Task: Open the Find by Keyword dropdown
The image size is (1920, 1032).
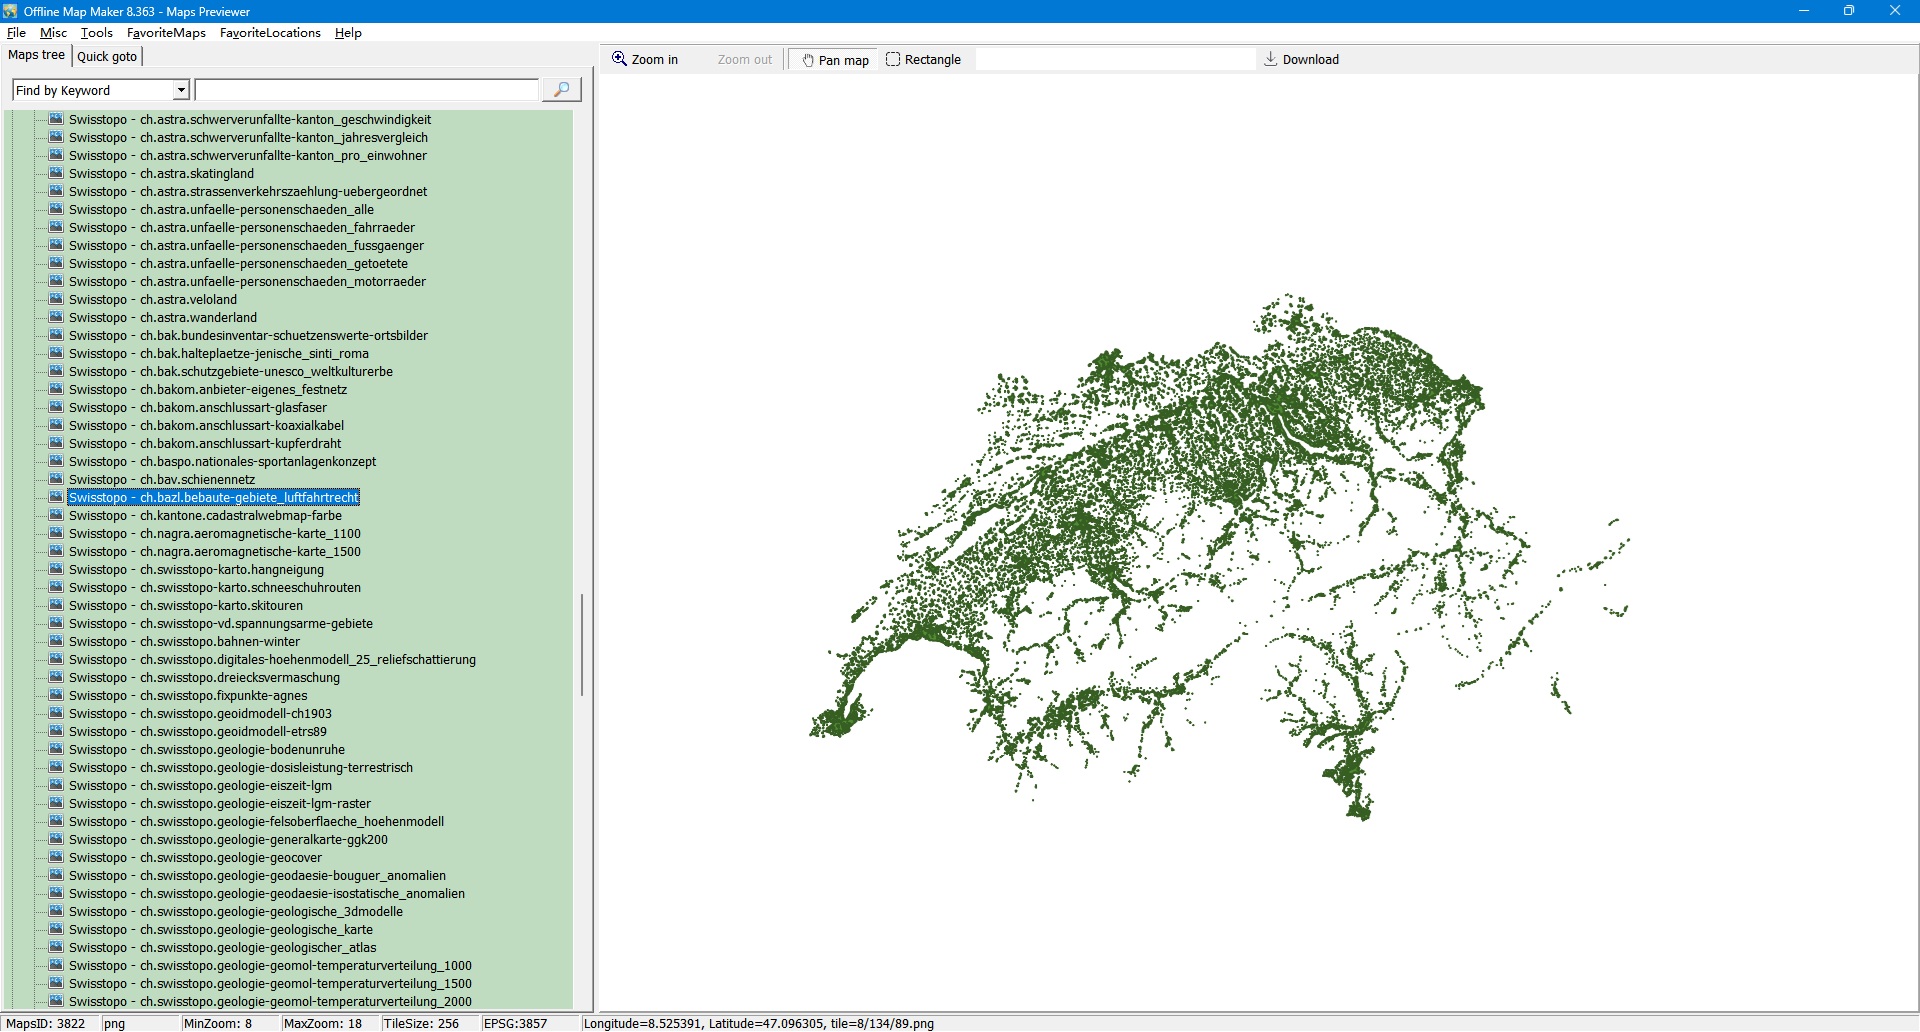Action: pos(181,91)
